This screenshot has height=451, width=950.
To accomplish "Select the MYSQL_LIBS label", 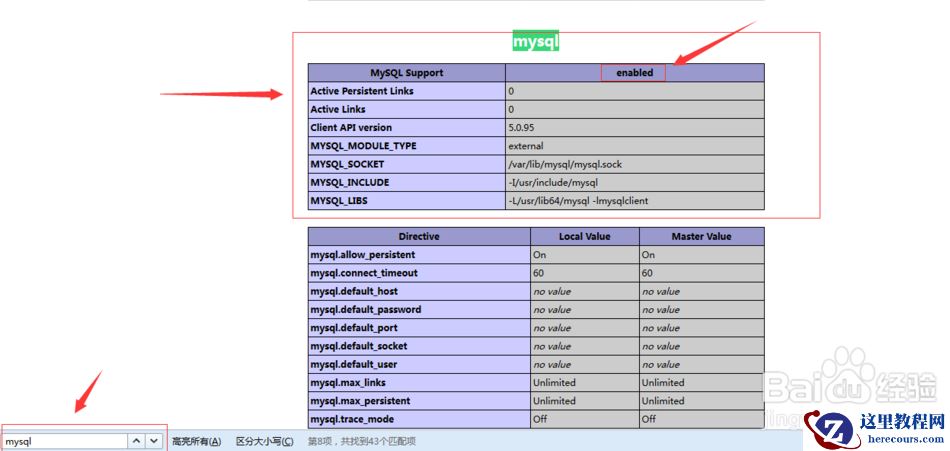I will (339, 201).
